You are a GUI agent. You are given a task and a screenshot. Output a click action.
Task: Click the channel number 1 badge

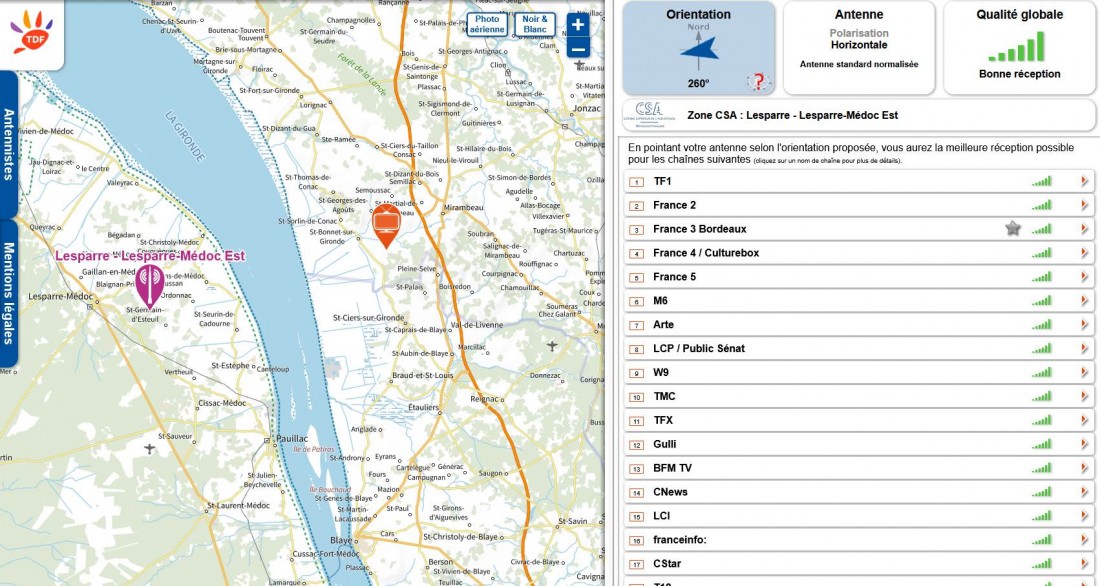636,182
